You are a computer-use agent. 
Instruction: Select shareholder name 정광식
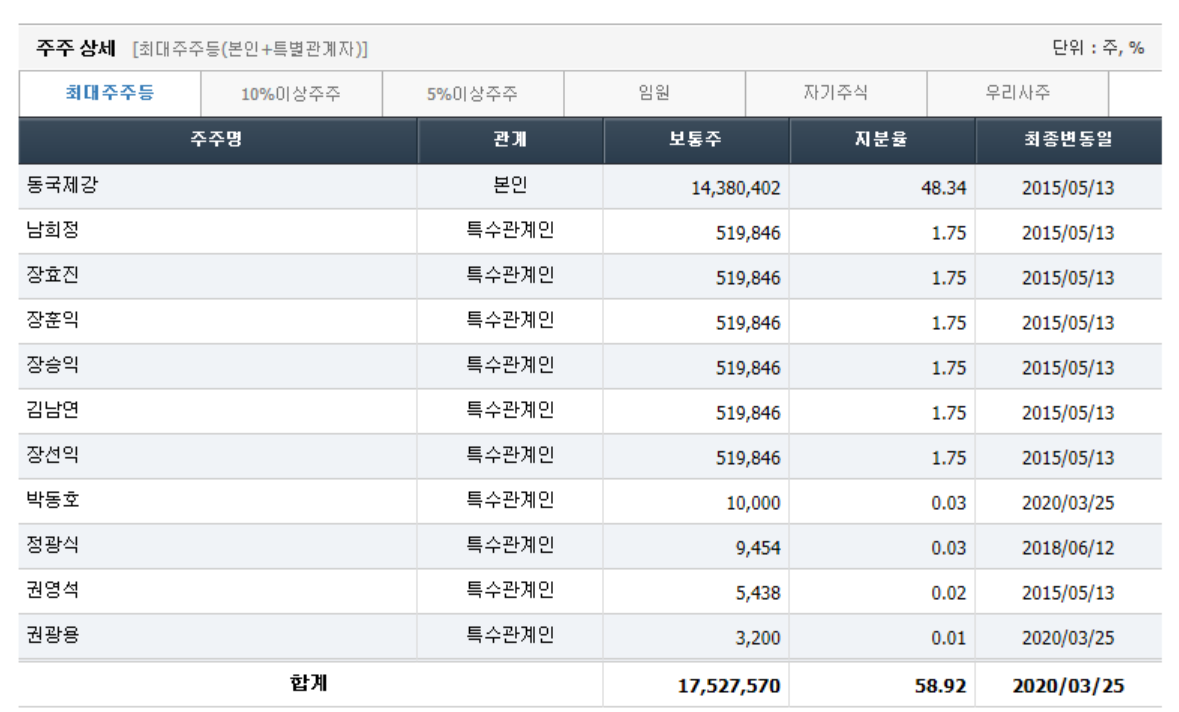pyautogui.click(x=53, y=546)
